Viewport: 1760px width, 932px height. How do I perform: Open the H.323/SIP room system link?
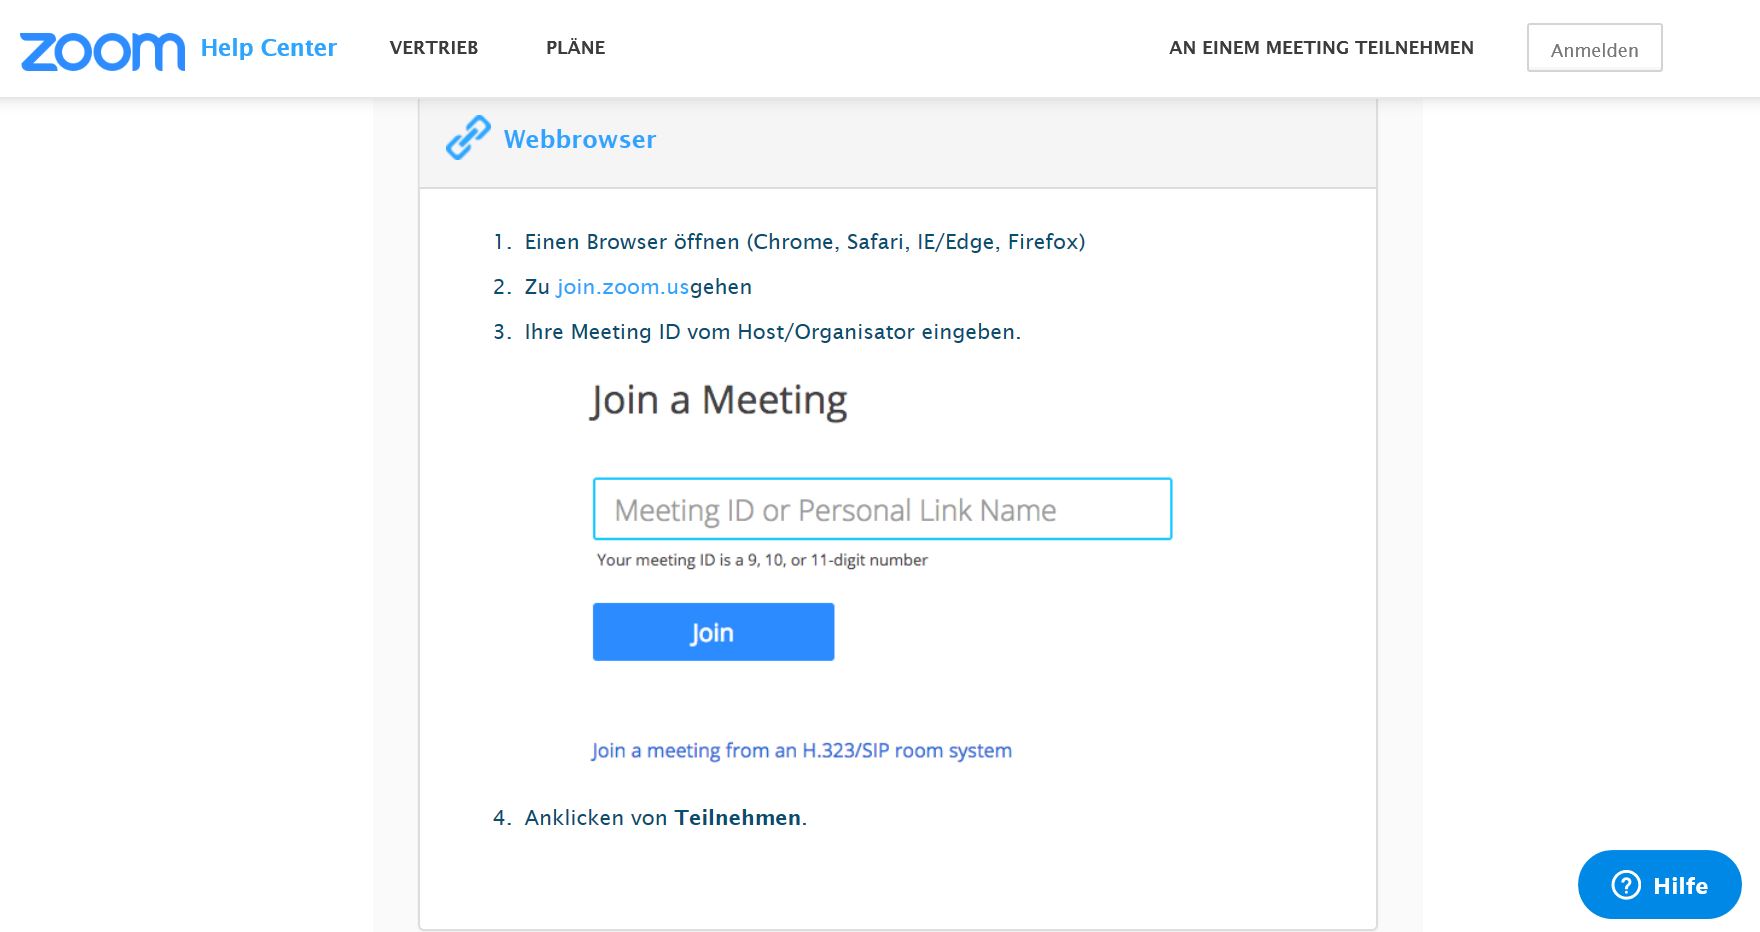801,750
